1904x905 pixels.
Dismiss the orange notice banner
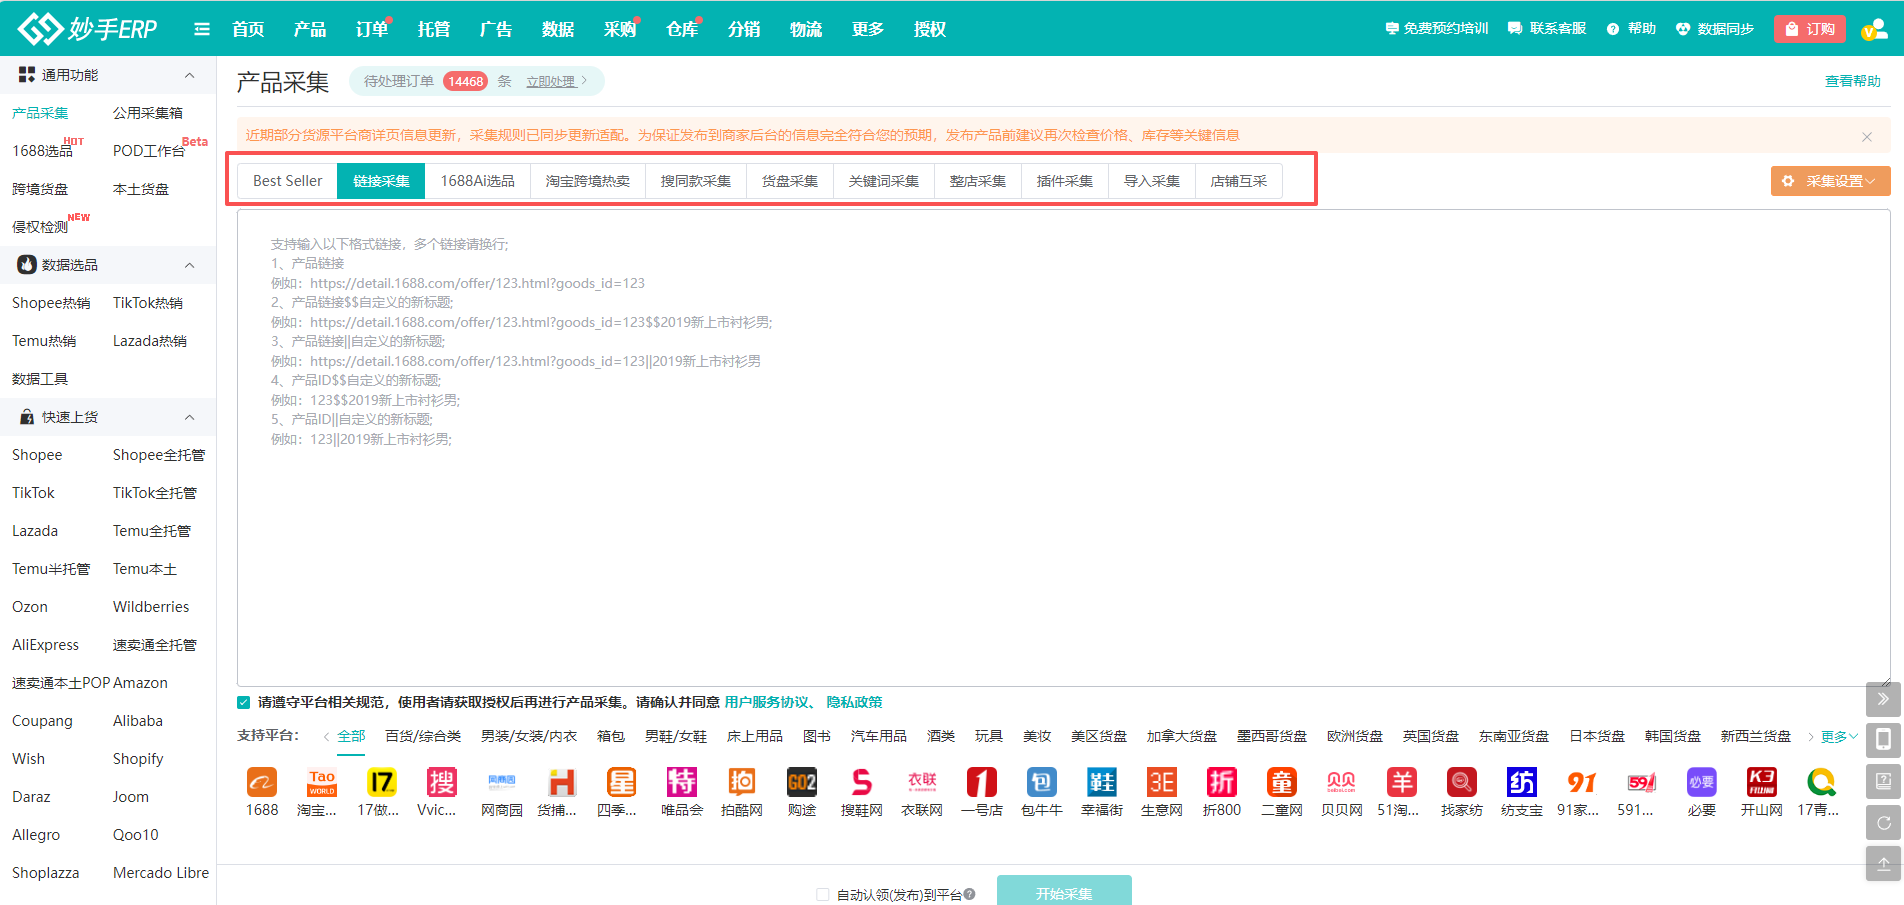[1867, 136]
